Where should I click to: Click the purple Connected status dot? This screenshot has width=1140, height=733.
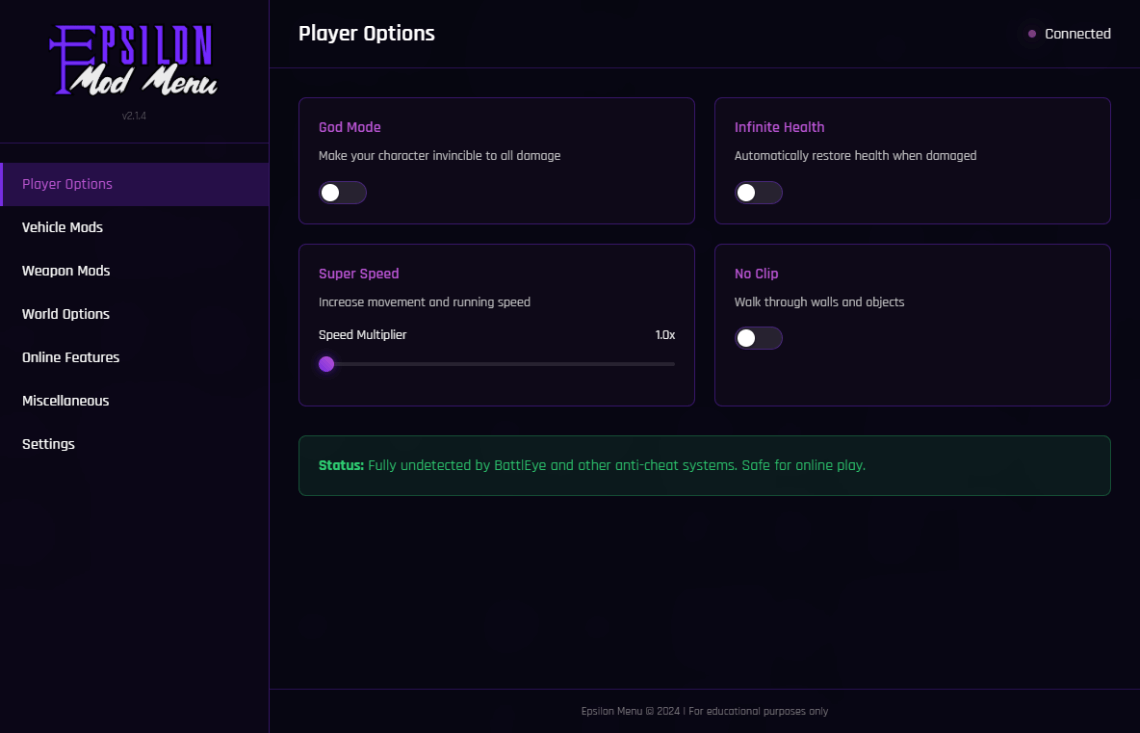click(1032, 33)
